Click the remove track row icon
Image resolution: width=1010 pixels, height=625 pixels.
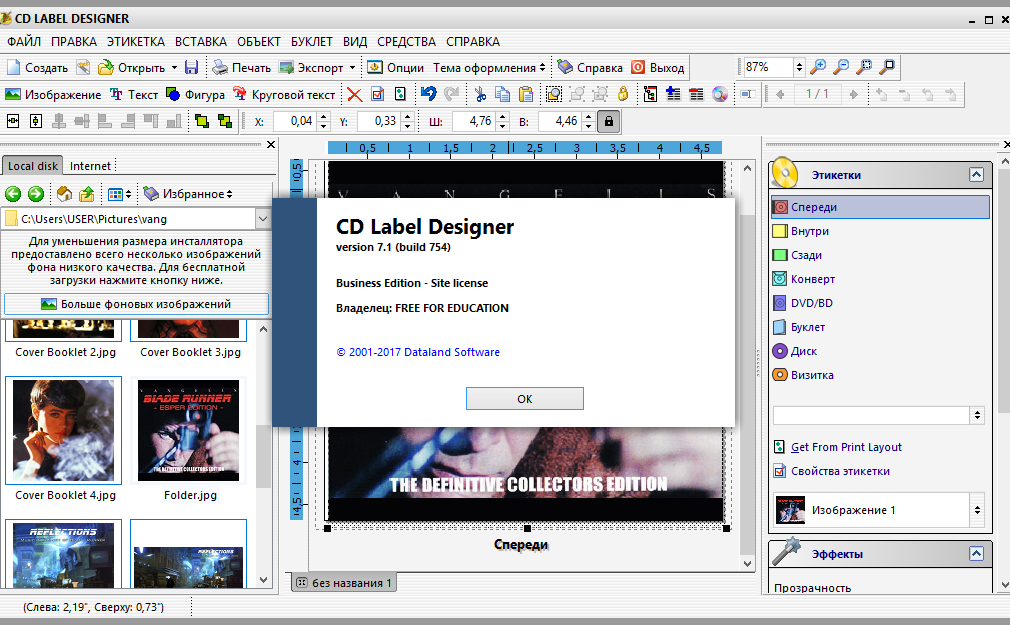pos(696,95)
